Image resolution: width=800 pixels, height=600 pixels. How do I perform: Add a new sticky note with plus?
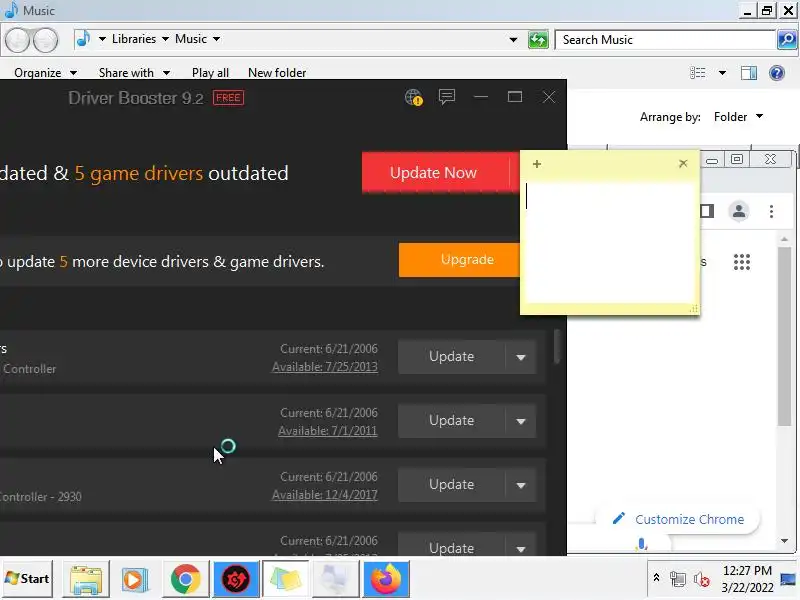[536, 164]
